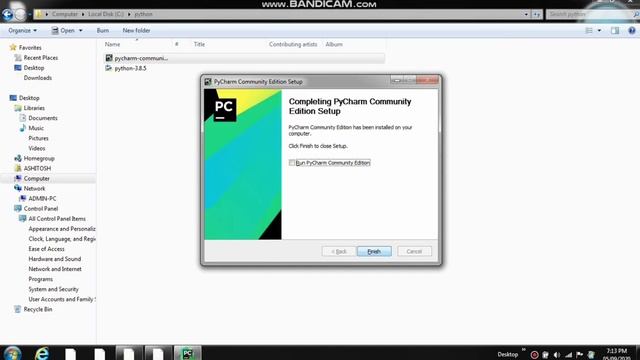The width and height of the screenshot is (640, 360).
Task: Open Appearance and Personalization item
Action: pyautogui.click(x=62, y=229)
